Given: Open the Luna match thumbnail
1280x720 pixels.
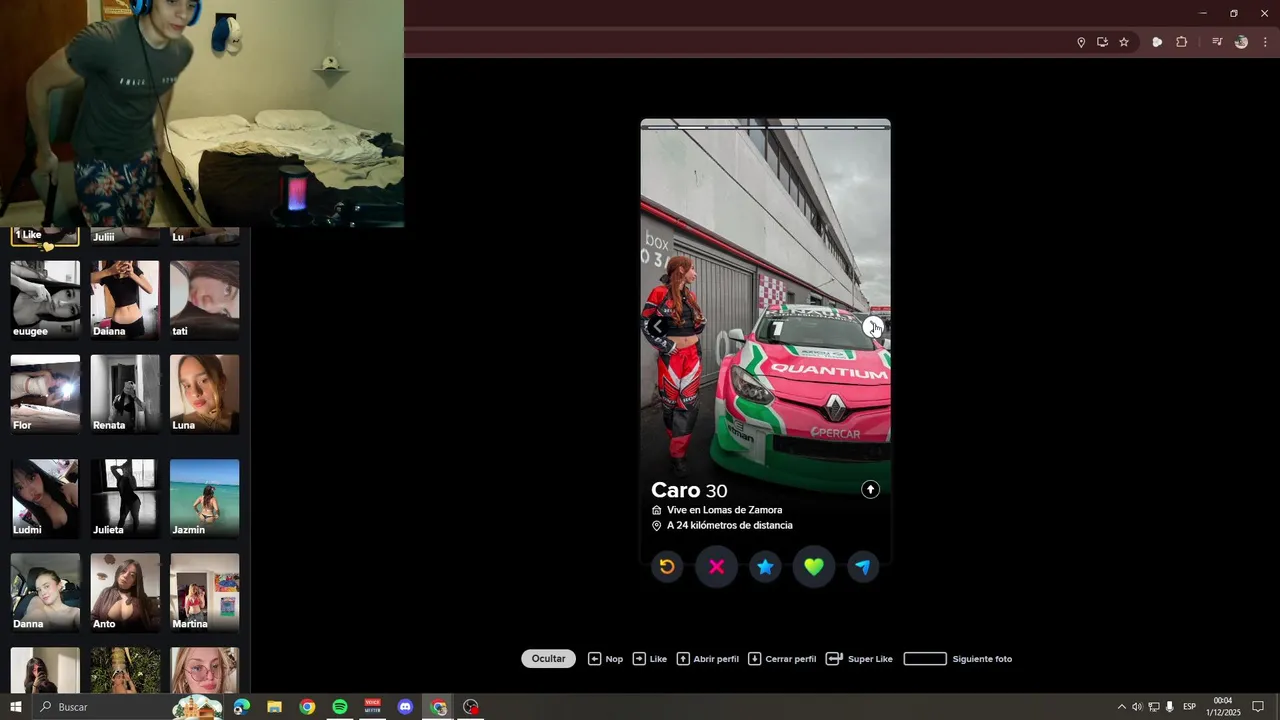Looking at the screenshot, I should (205, 394).
